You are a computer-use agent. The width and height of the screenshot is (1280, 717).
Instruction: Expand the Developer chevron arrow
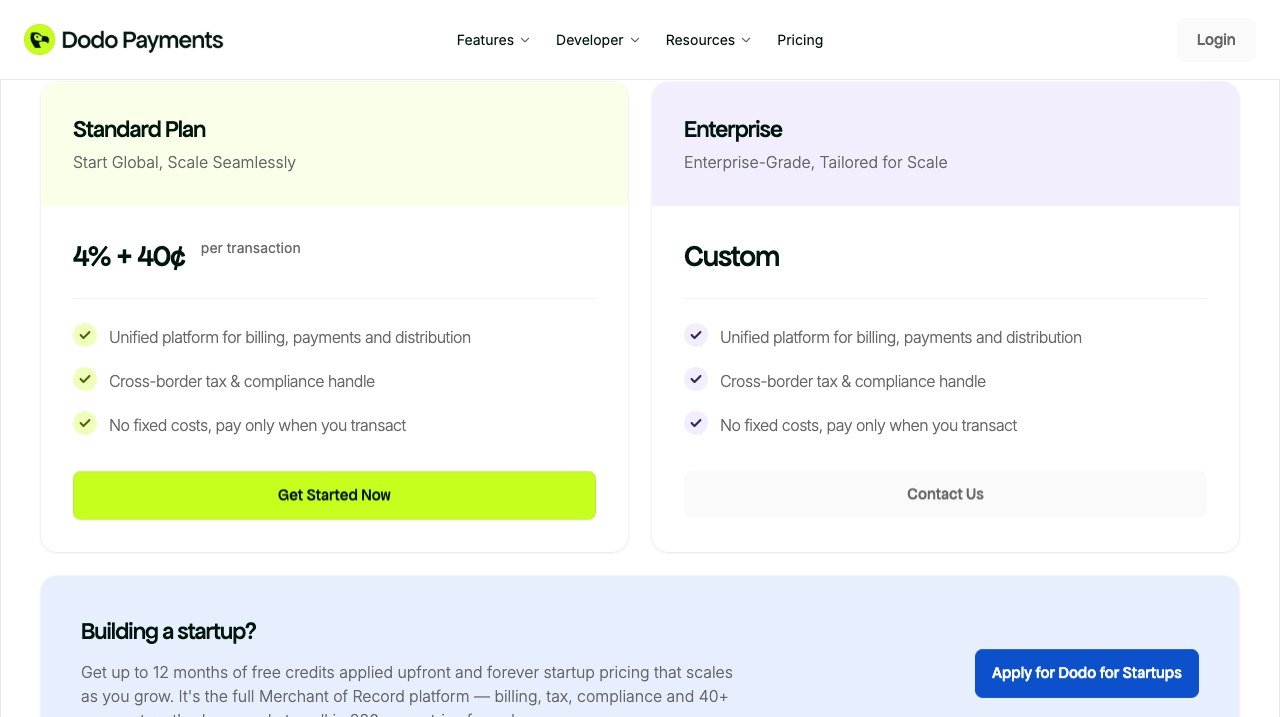coord(634,40)
